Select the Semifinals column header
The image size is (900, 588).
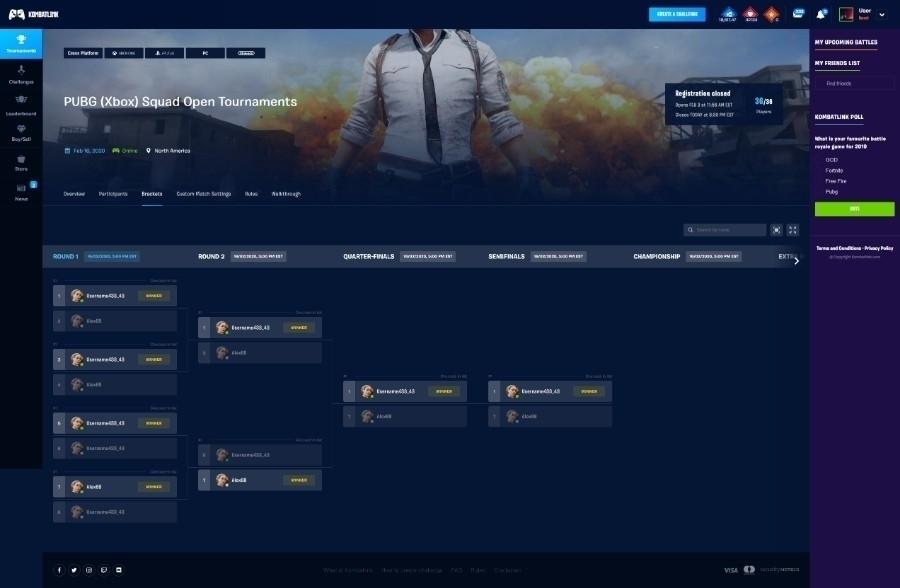pos(506,257)
